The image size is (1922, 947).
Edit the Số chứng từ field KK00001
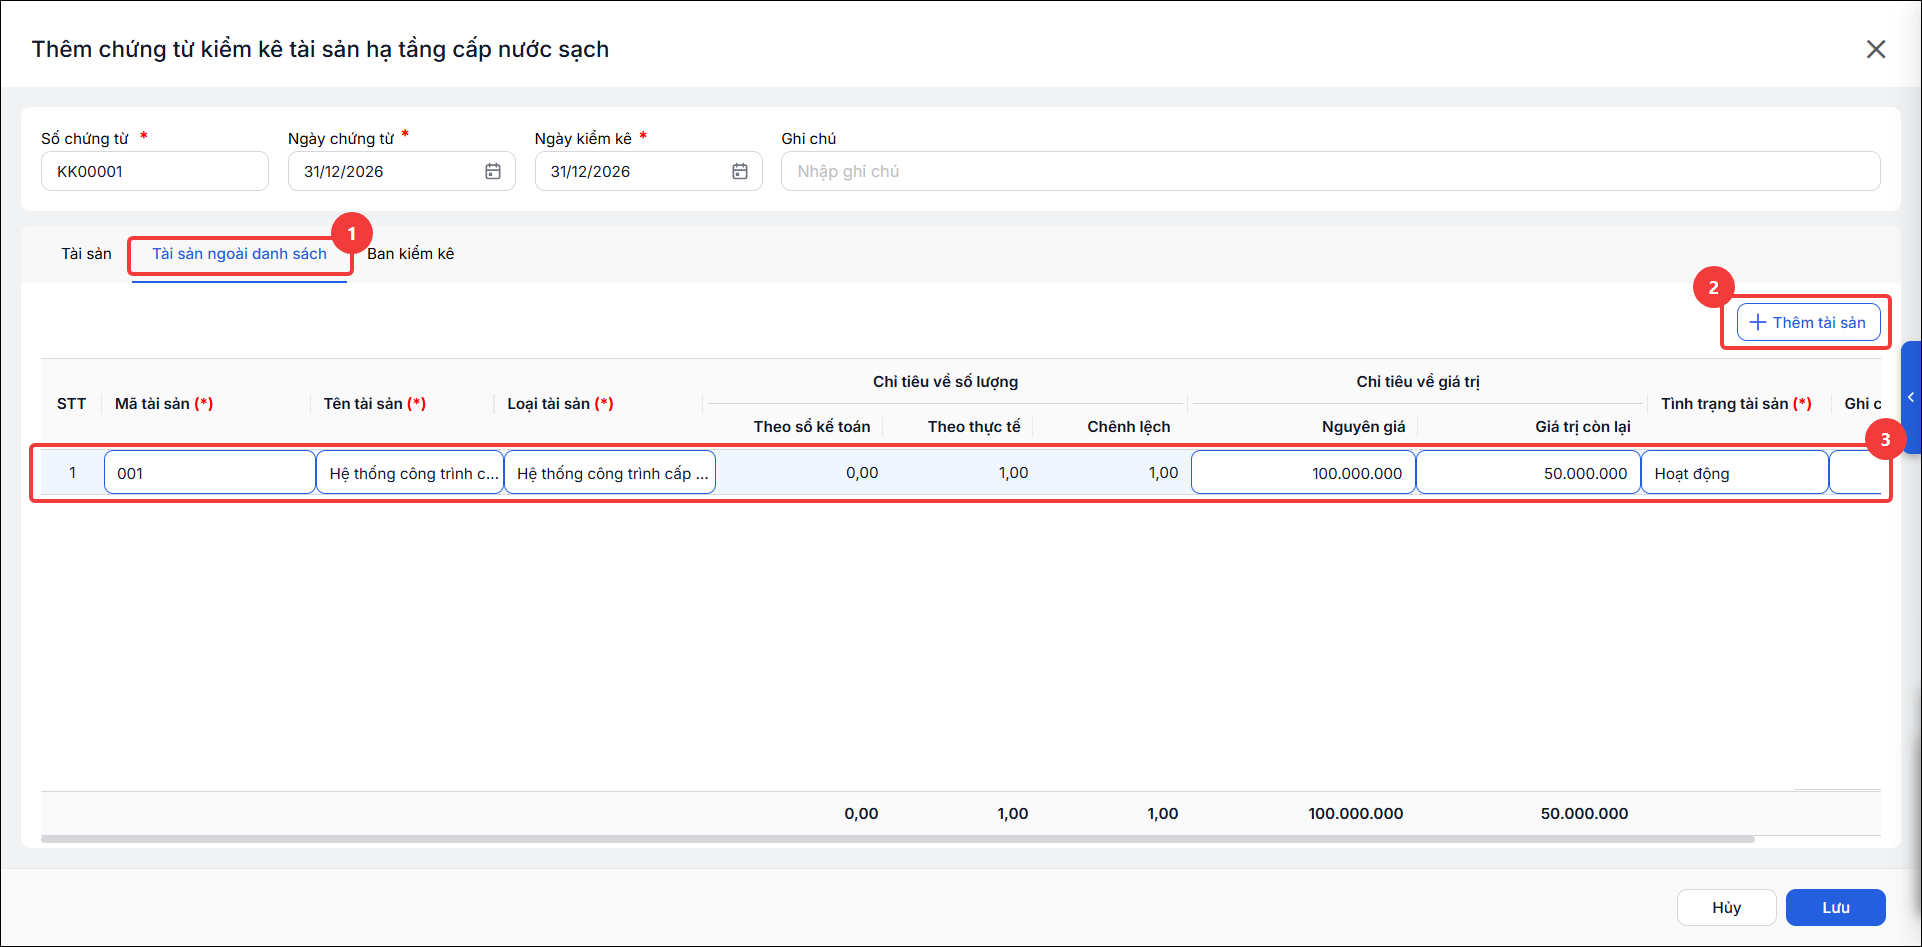[155, 171]
